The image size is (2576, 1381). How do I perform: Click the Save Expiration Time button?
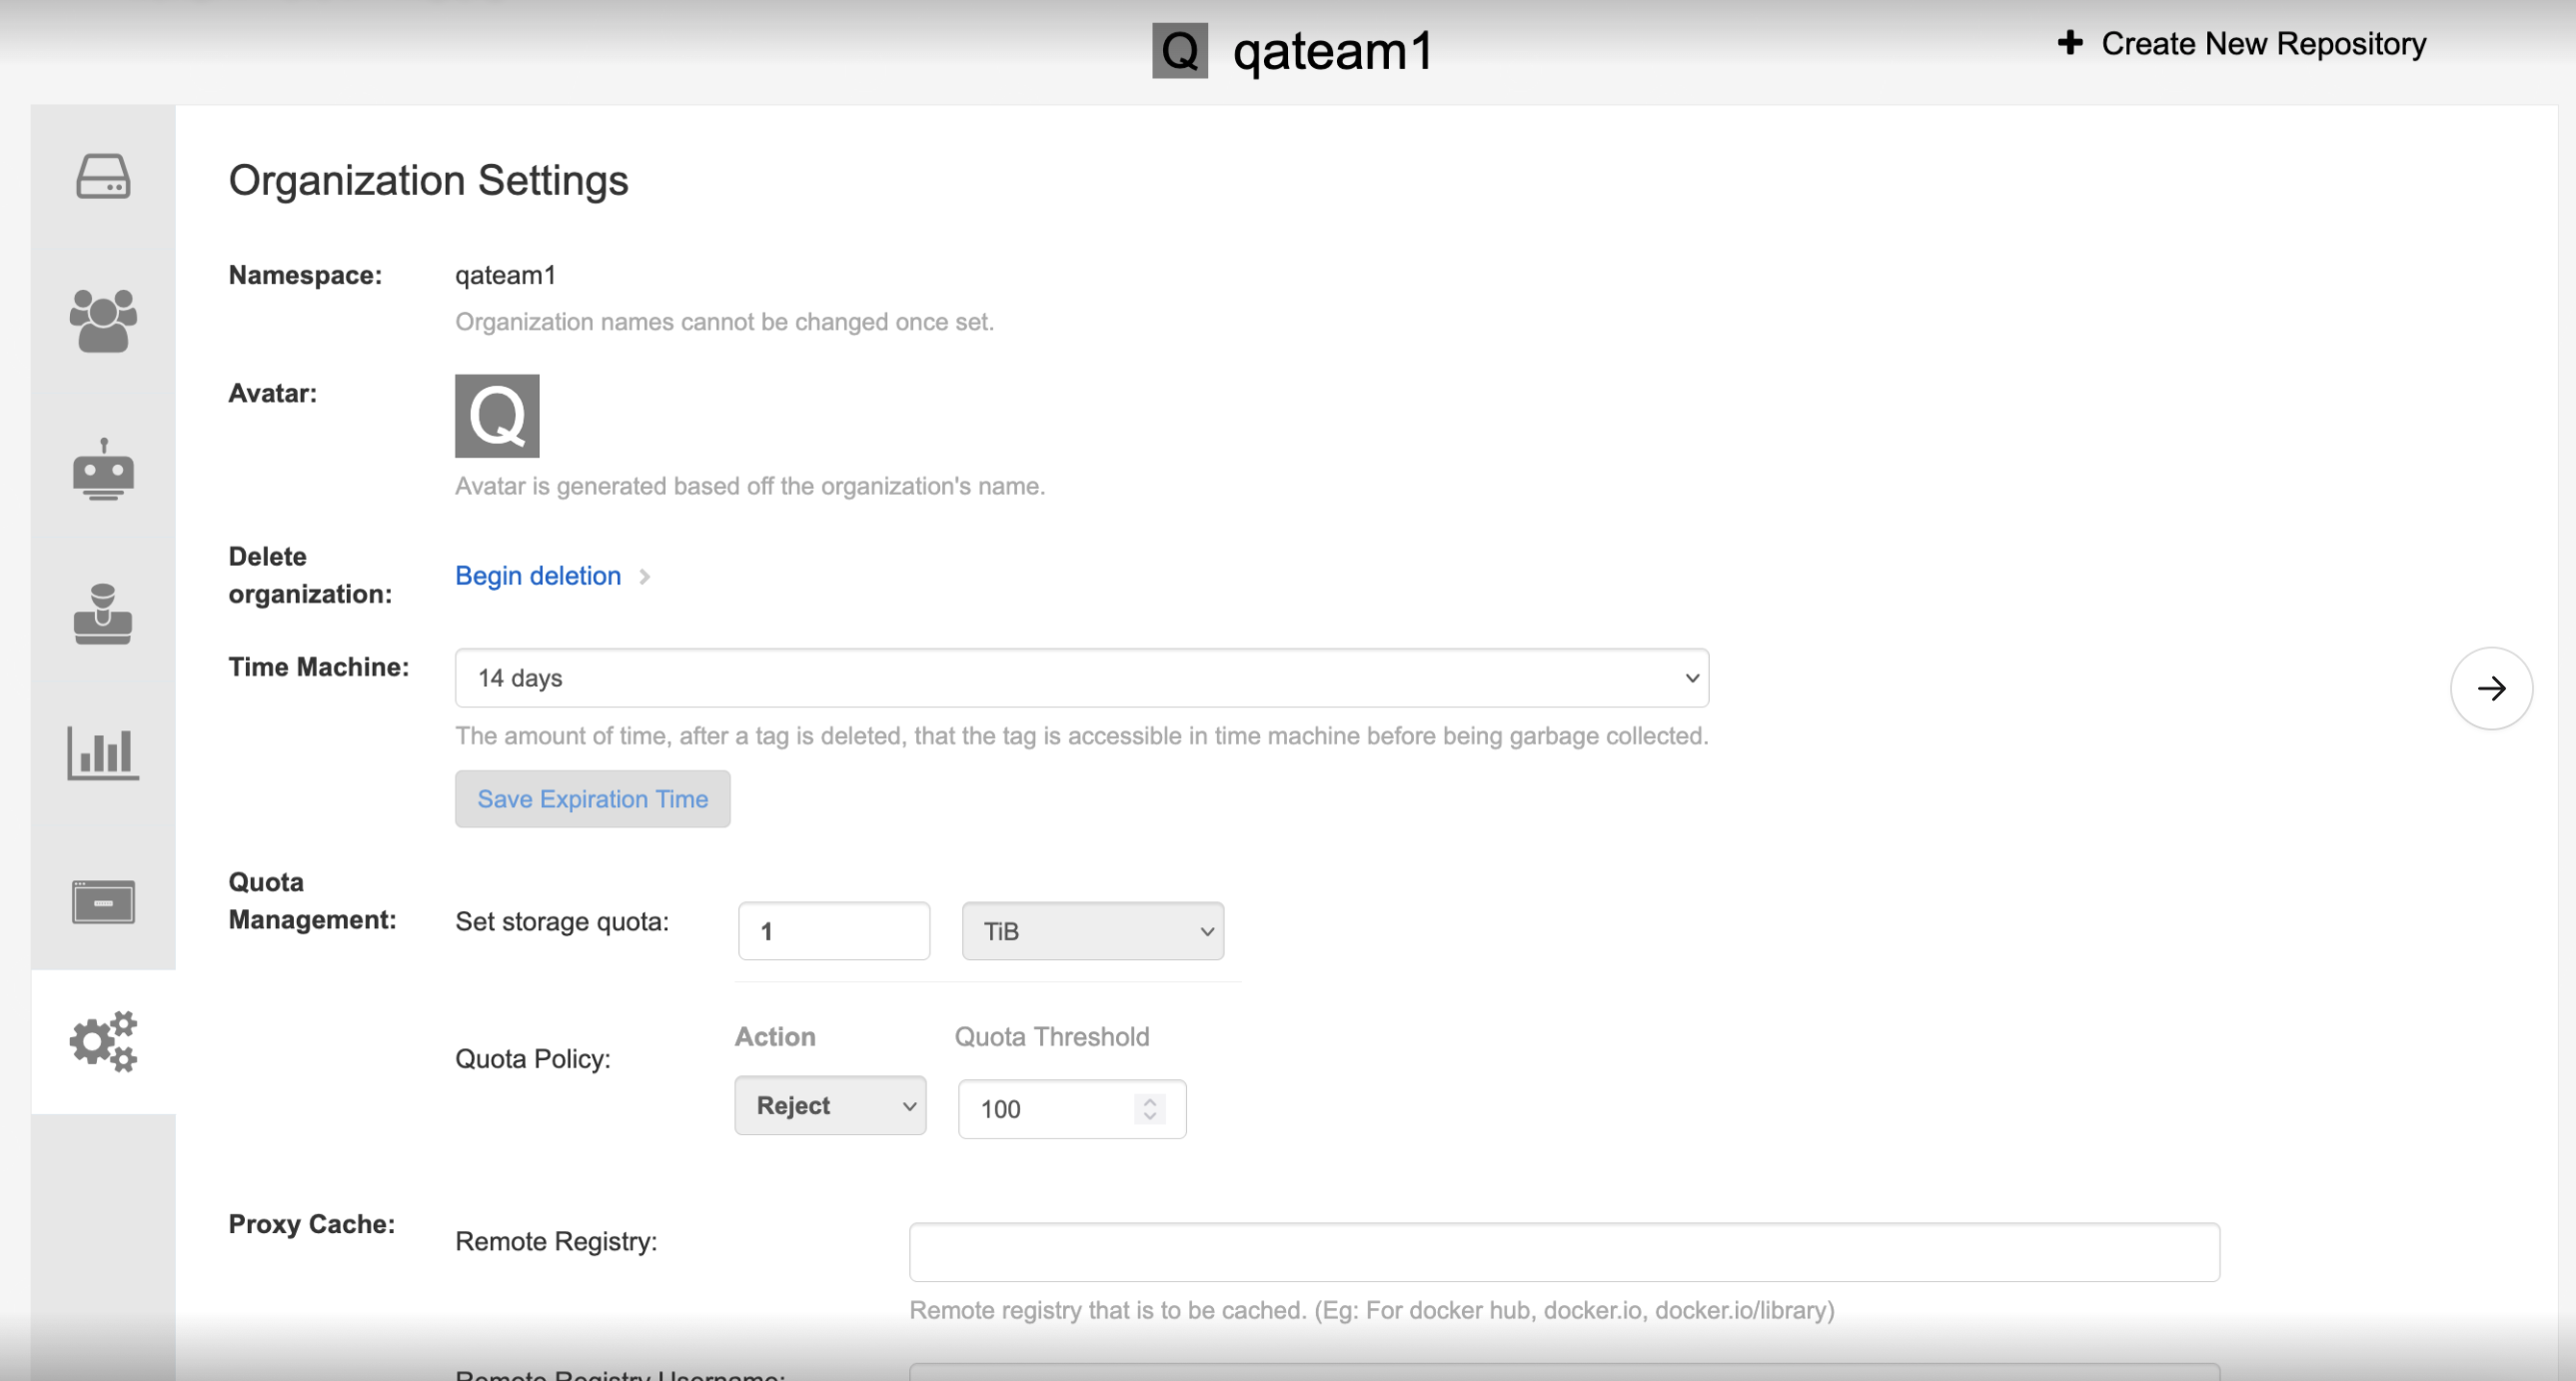pos(592,799)
